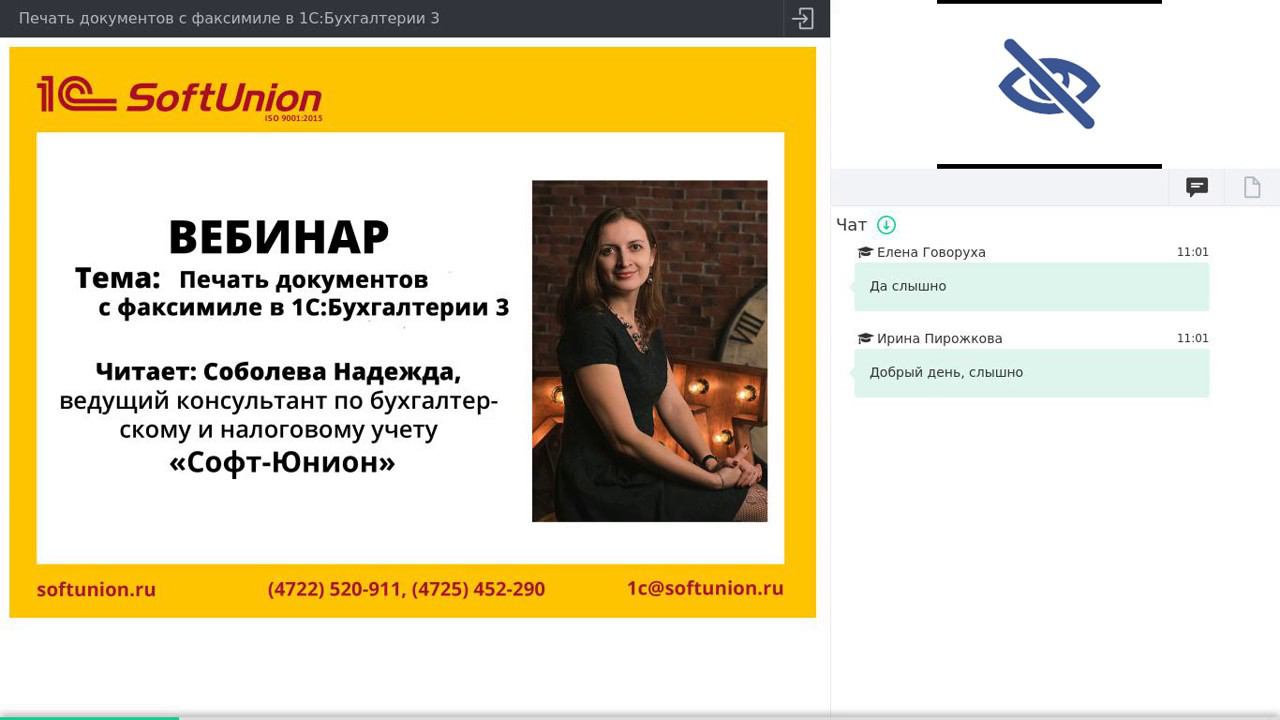1280x720 pixels.
Task: Click the 1C SoftUnion logo
Action: click(x=180, y=98)
